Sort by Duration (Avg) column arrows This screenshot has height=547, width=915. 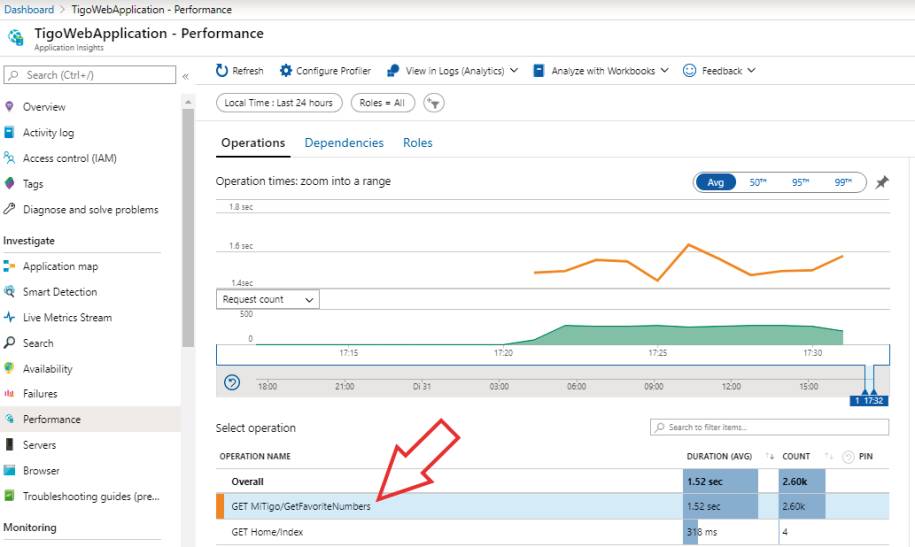click(770, 457)
